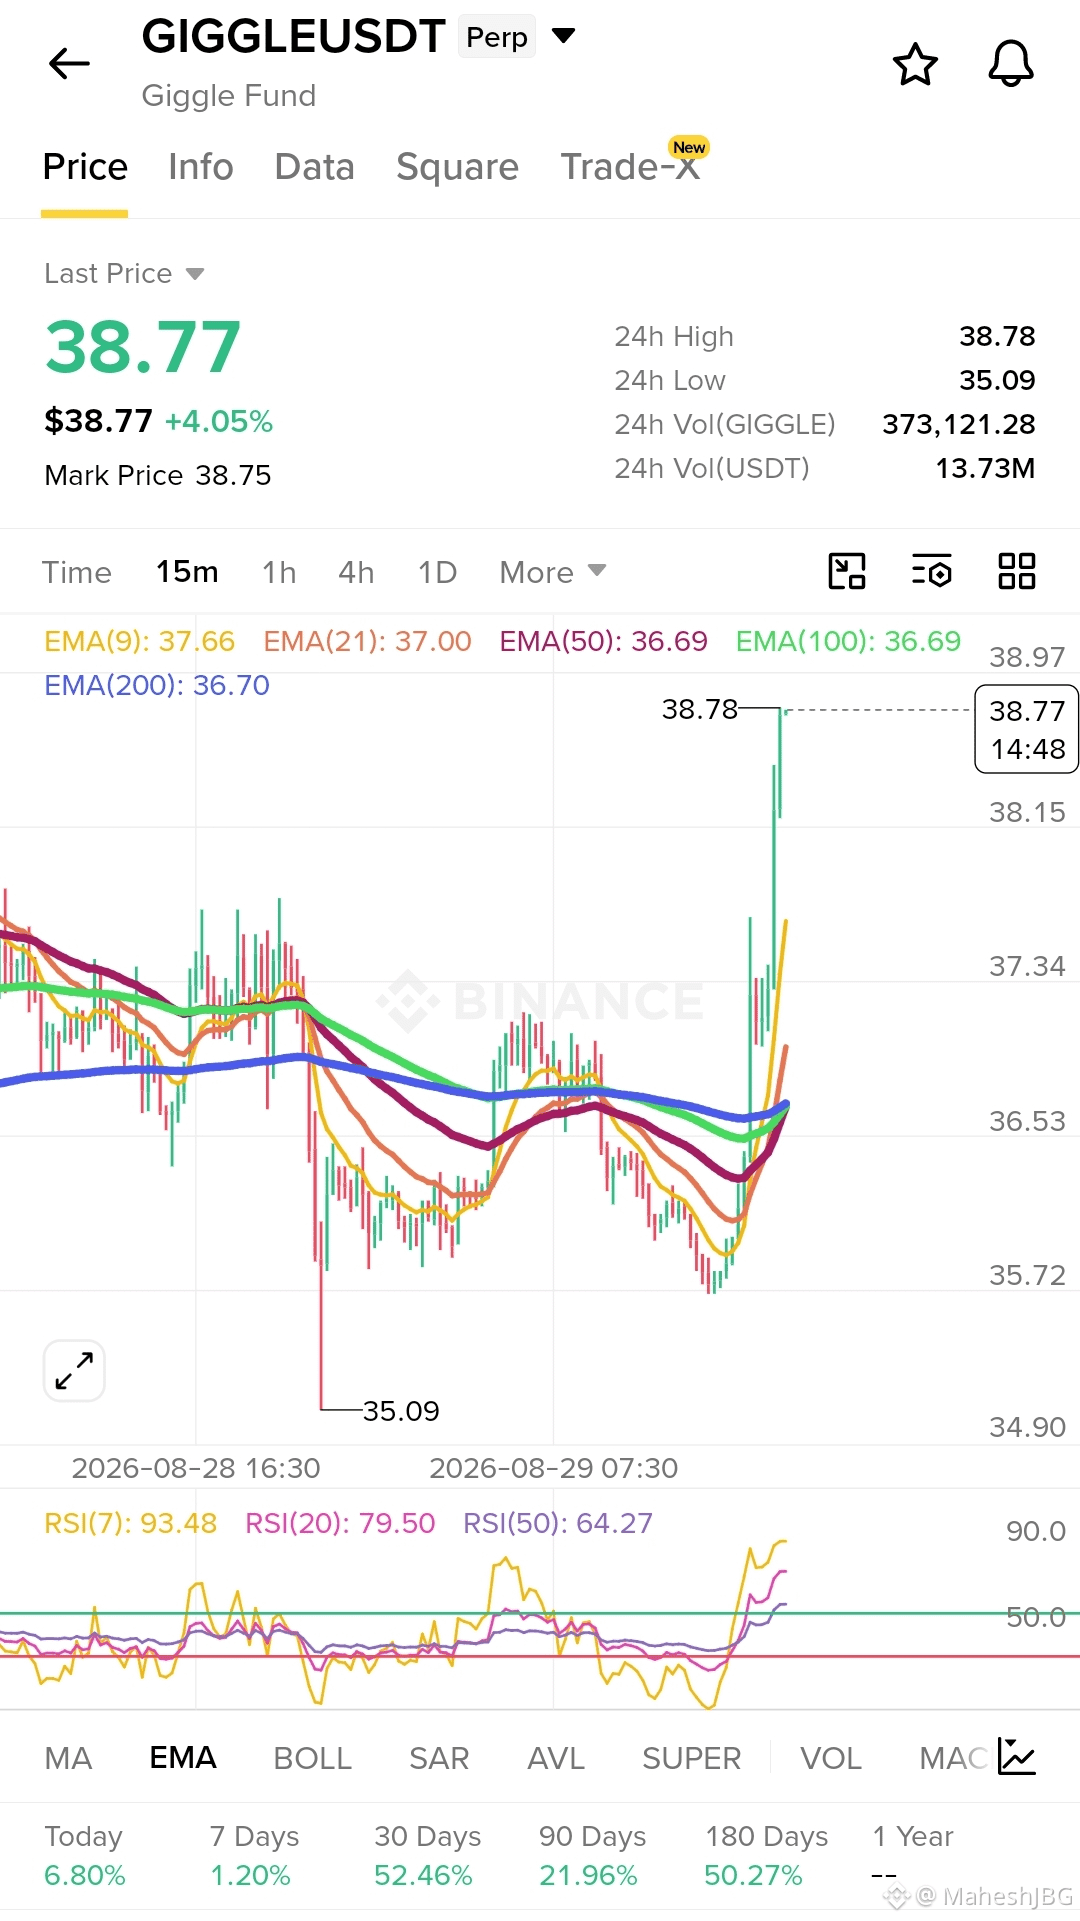Tap the +4.05% change value
Viewport: 1080px width, 1921px height.
click(219, 421)
